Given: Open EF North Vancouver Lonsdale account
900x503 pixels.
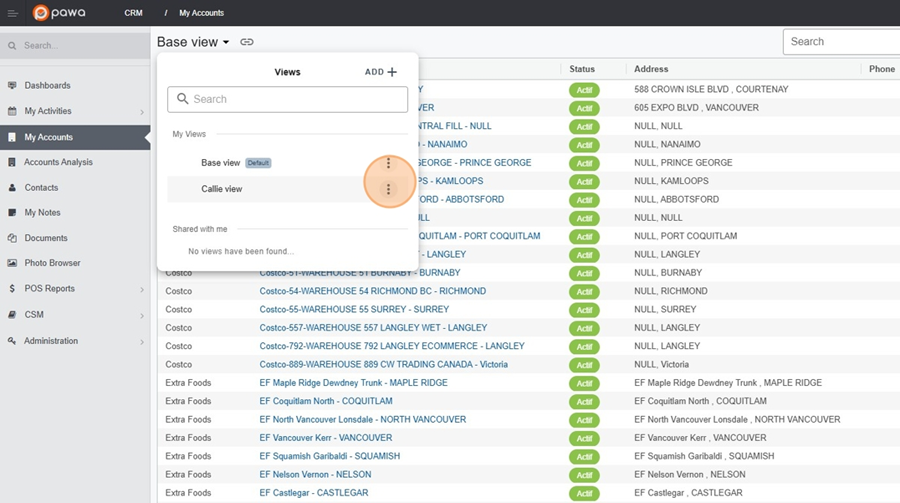Looking at the screenshot, I should pos(363,420).
